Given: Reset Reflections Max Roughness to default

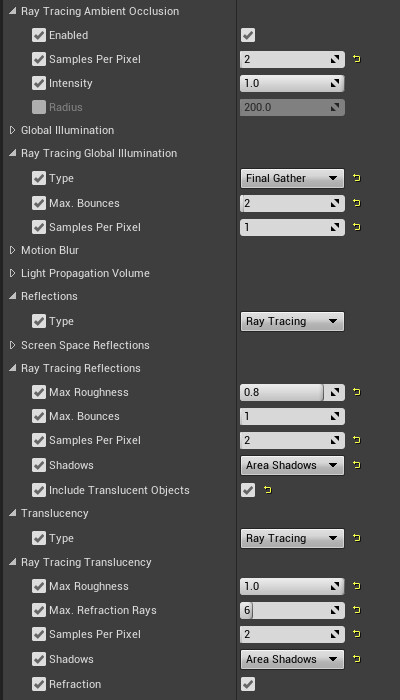Looking at the screenshot, I should point(357,392).
